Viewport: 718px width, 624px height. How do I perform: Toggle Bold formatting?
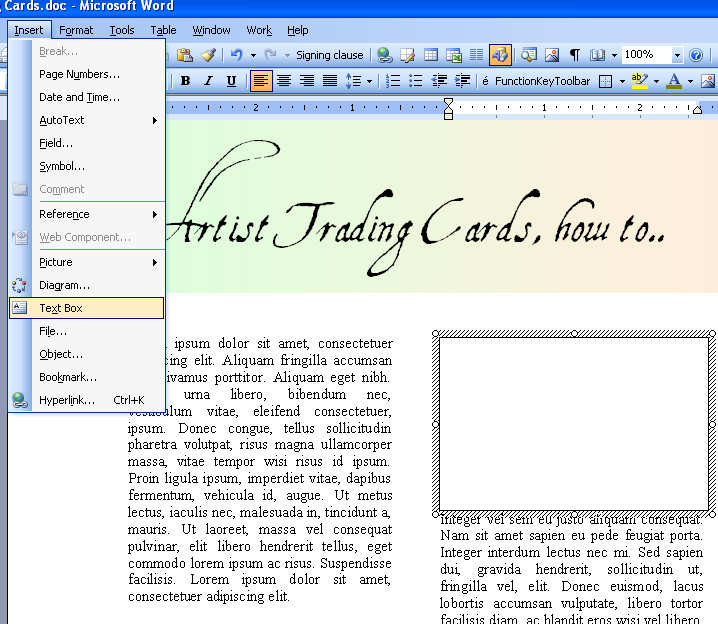coord(185,81)
